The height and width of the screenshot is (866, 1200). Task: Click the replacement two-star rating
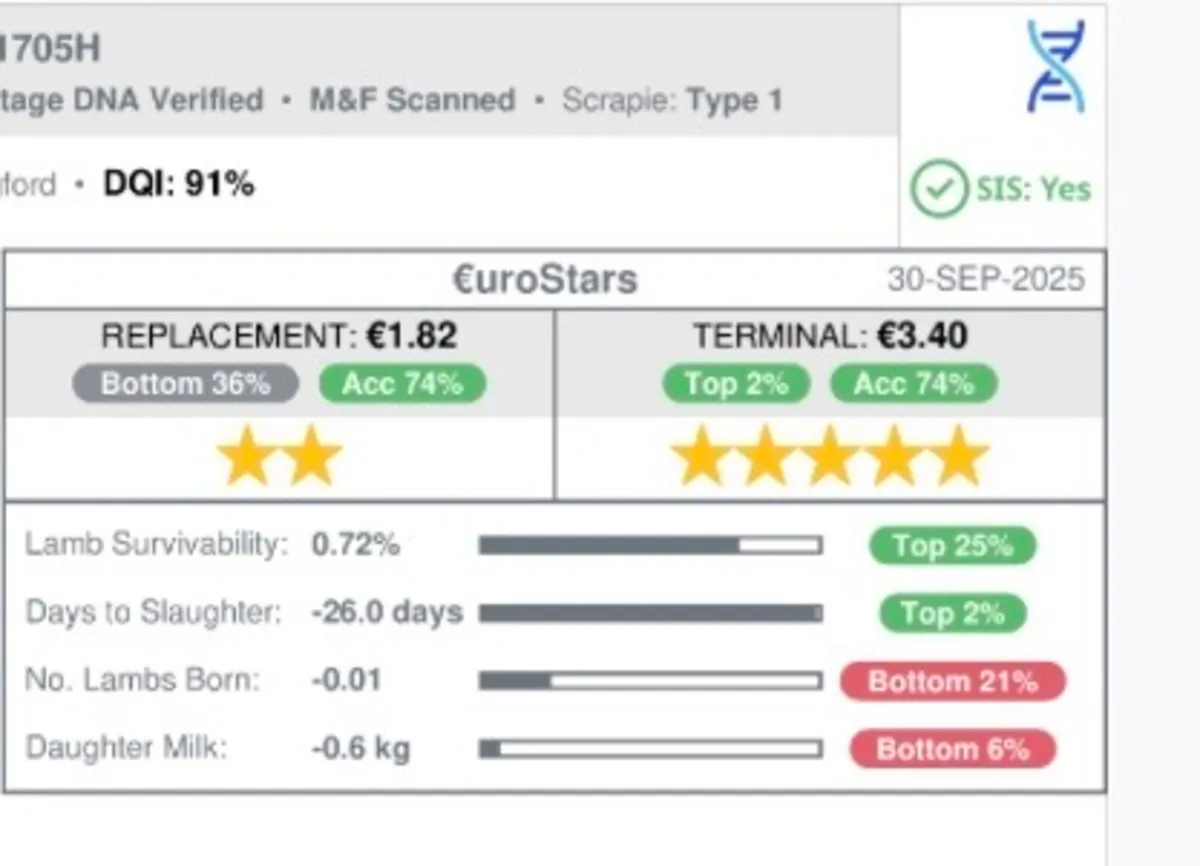click(x=279, y=457)
